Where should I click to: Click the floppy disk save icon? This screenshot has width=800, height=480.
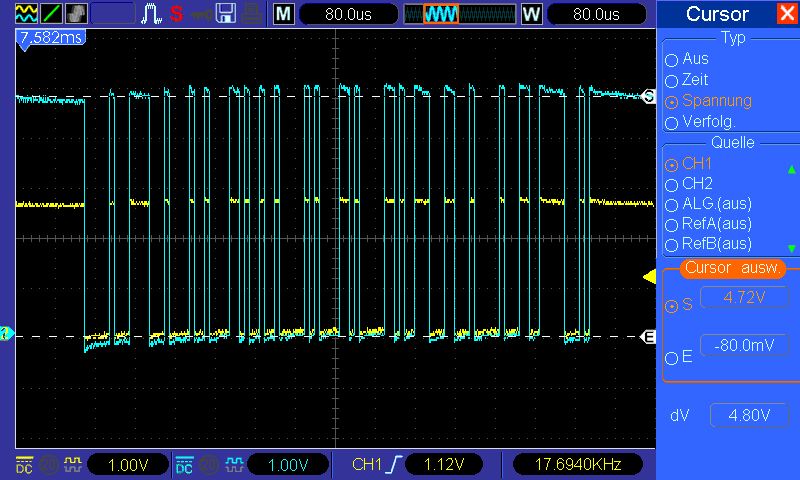click(x=226, y=14)
